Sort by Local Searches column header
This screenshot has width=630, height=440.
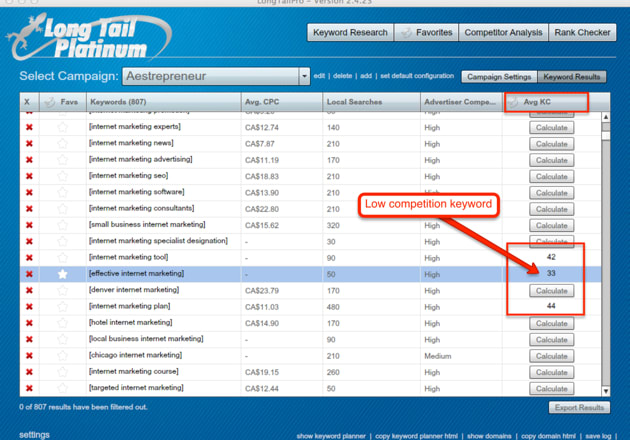coord(371,102)
